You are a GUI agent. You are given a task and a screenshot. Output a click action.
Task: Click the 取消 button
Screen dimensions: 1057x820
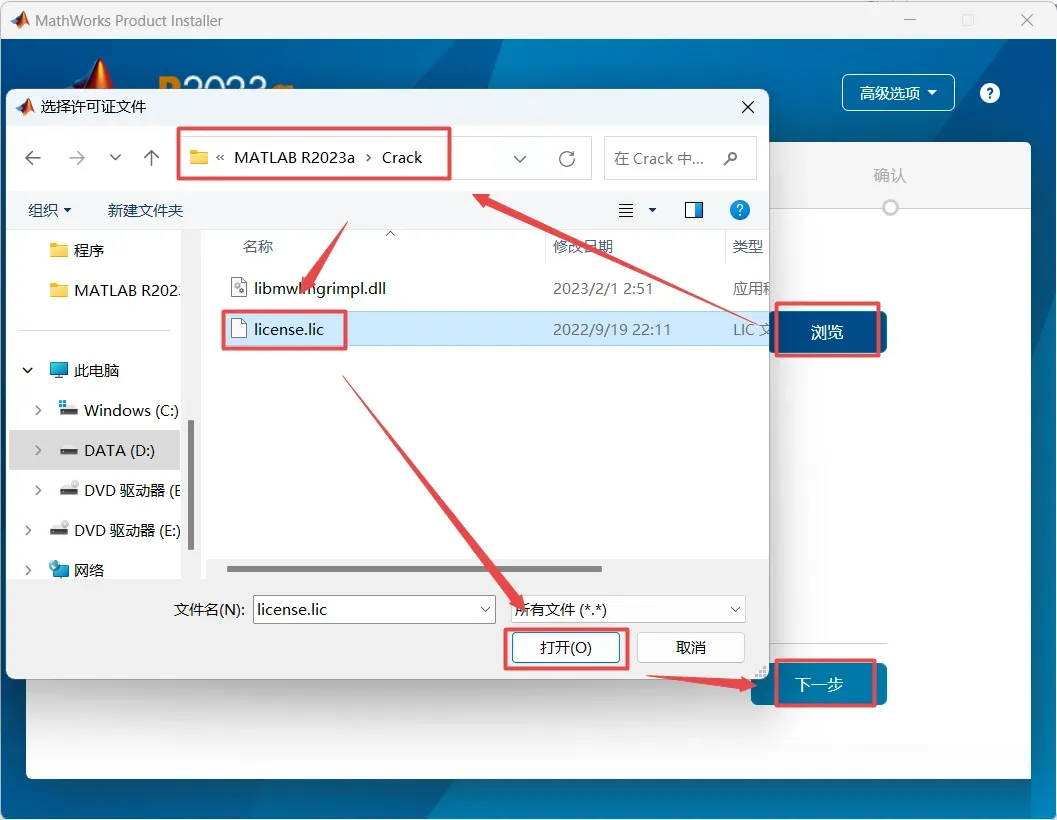coord(690,647)
